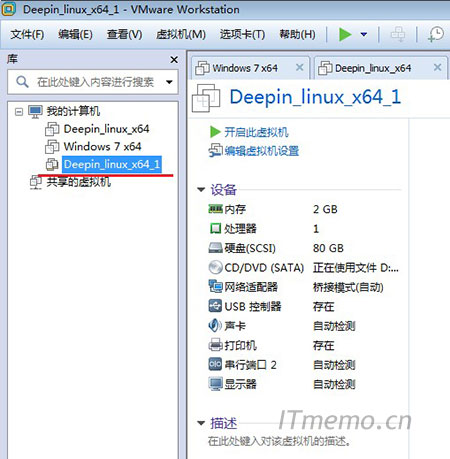The width and height of the screenshot is (450, 459).
Task: Open the 虚拟机(M) menu
Action: pyautogui.click(x=181, y=34)
